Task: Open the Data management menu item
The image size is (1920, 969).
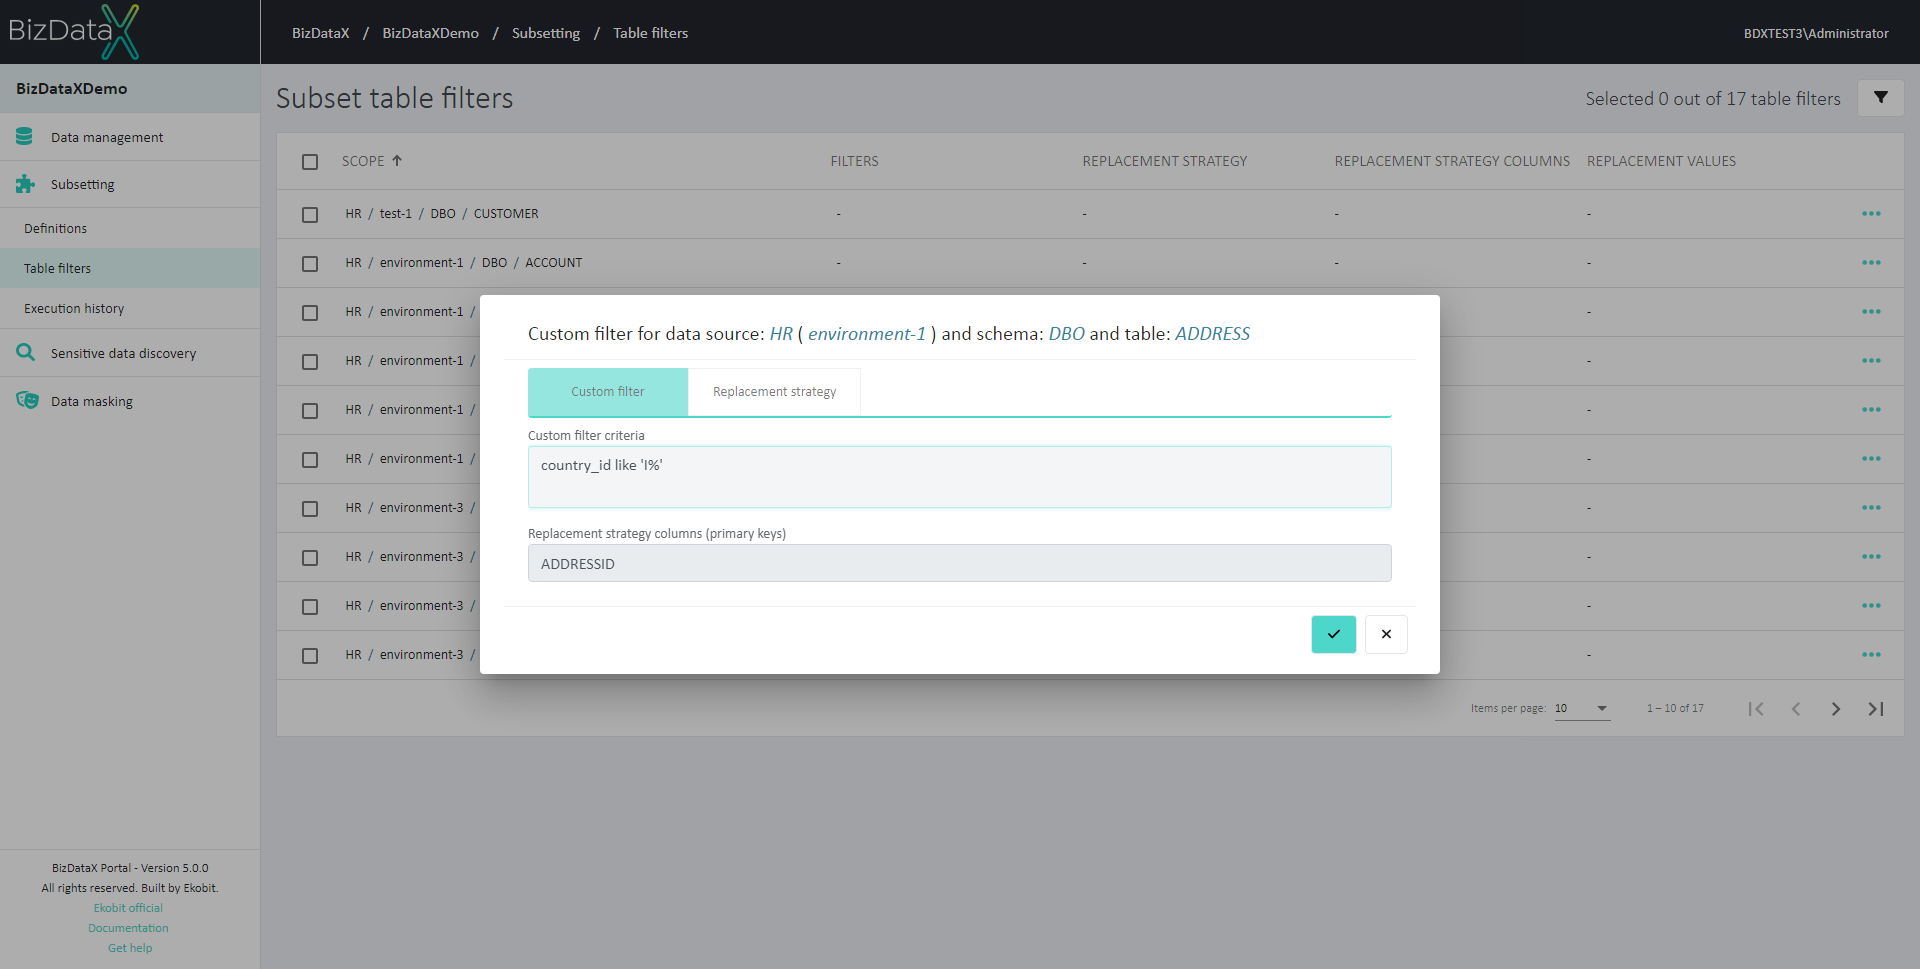Action: pyautogui.click(x=130, y=137)
